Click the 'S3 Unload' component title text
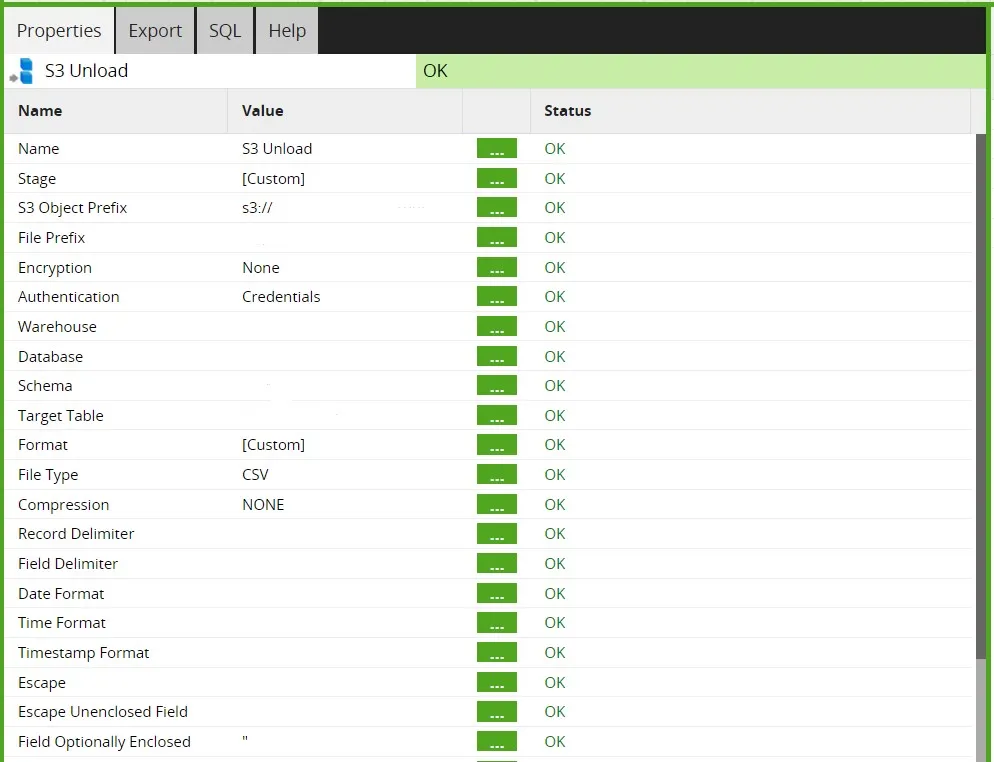This screenshot has width=994, height=762. pyautogui.click(x=86, y=70)
